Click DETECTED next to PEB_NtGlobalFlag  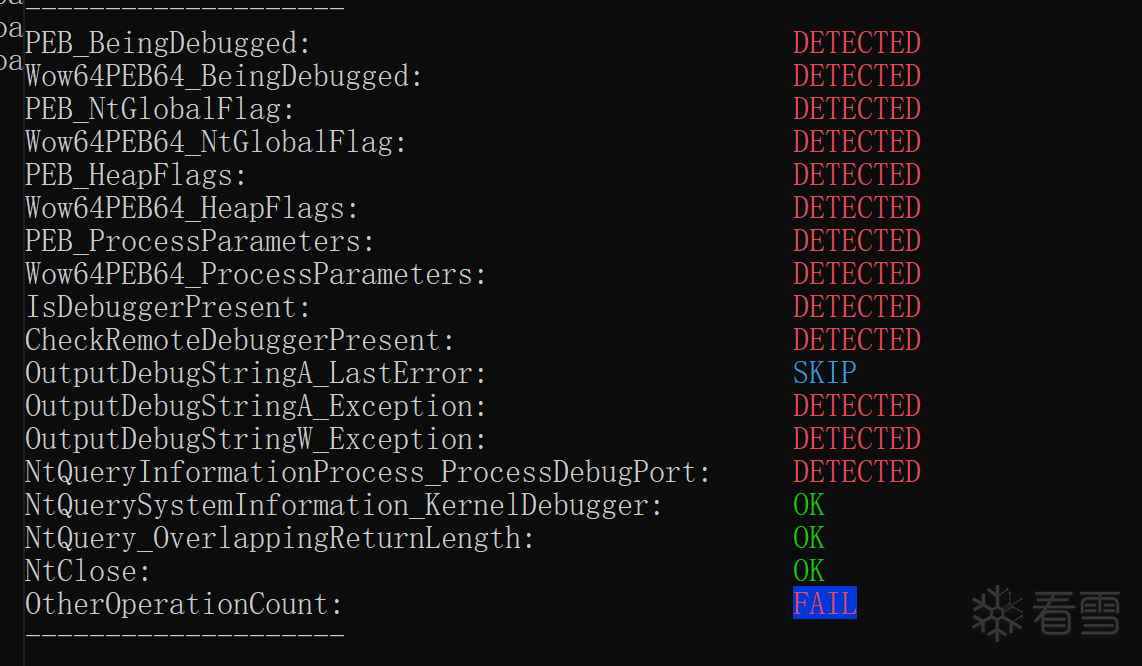coord(857,109)
